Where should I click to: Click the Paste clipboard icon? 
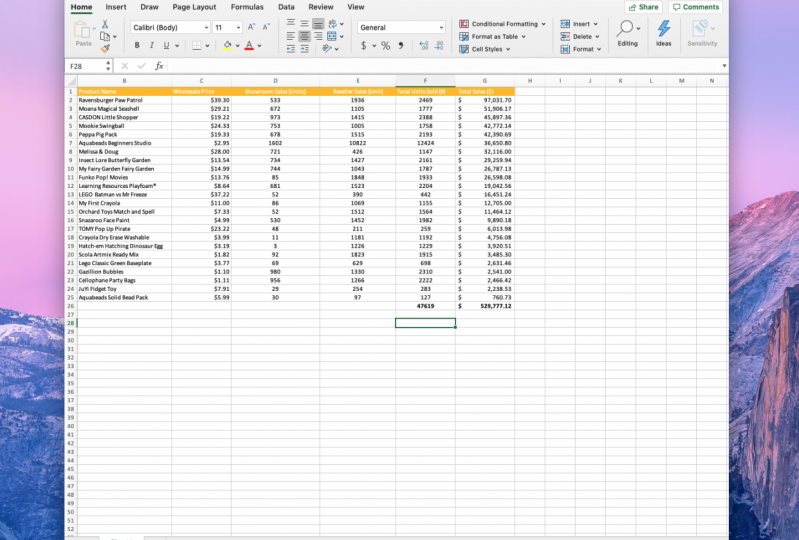82,29
